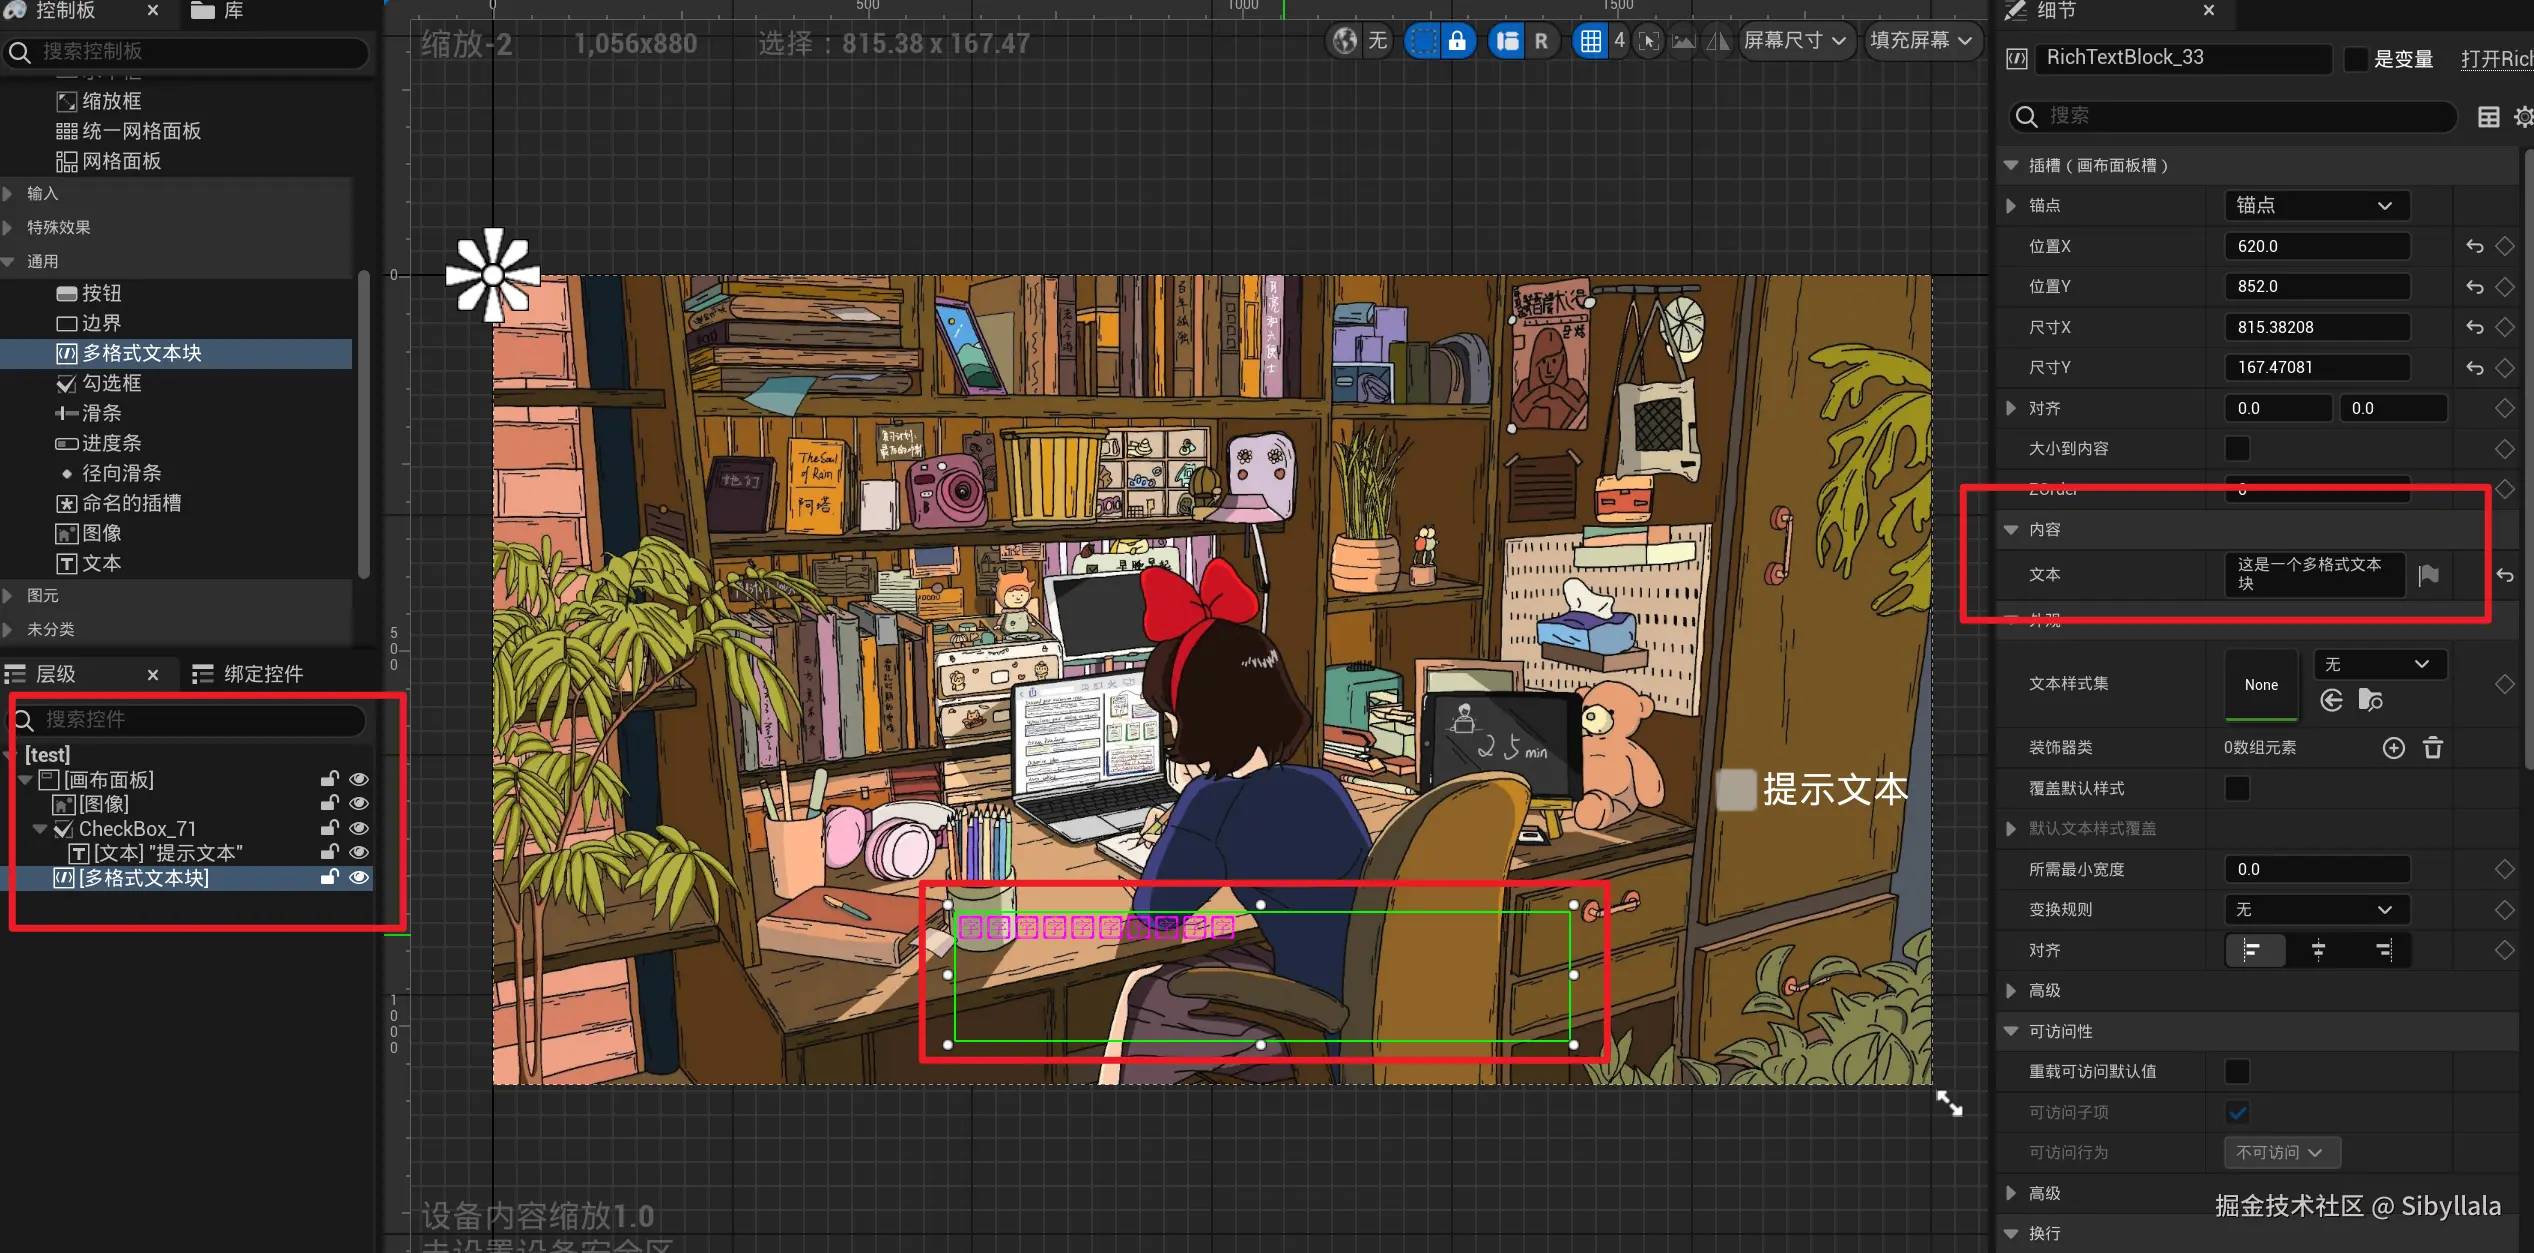Open the 填充屏幕 dropdown

click(1921, 41)
